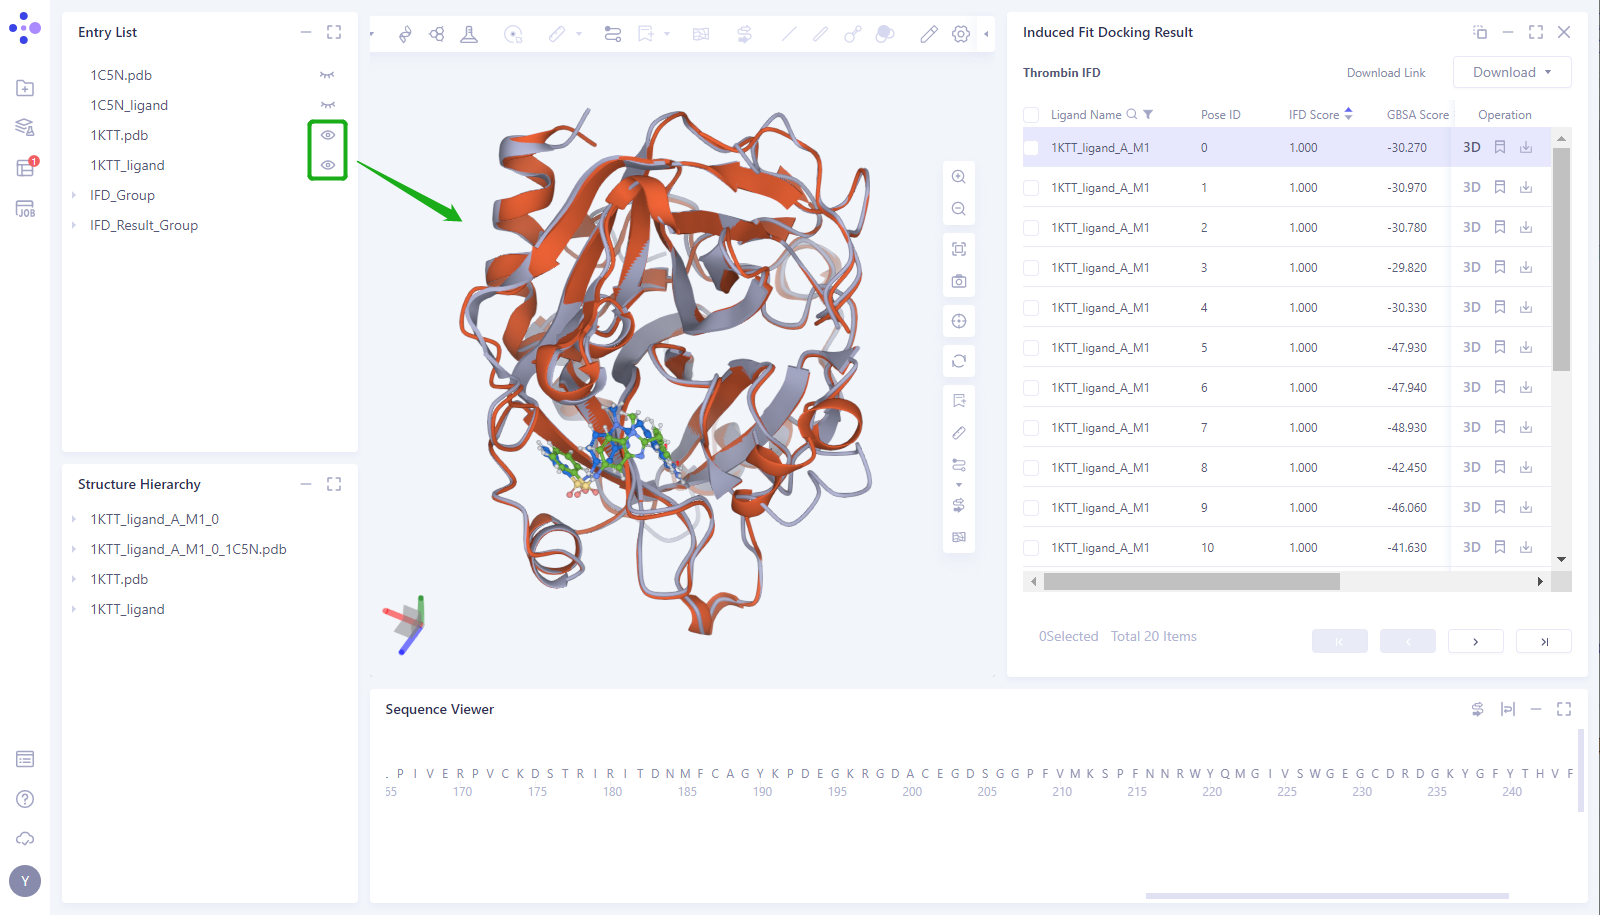Take a screenshot with the camera icon

pyautogui.click(x=958, y=281)
